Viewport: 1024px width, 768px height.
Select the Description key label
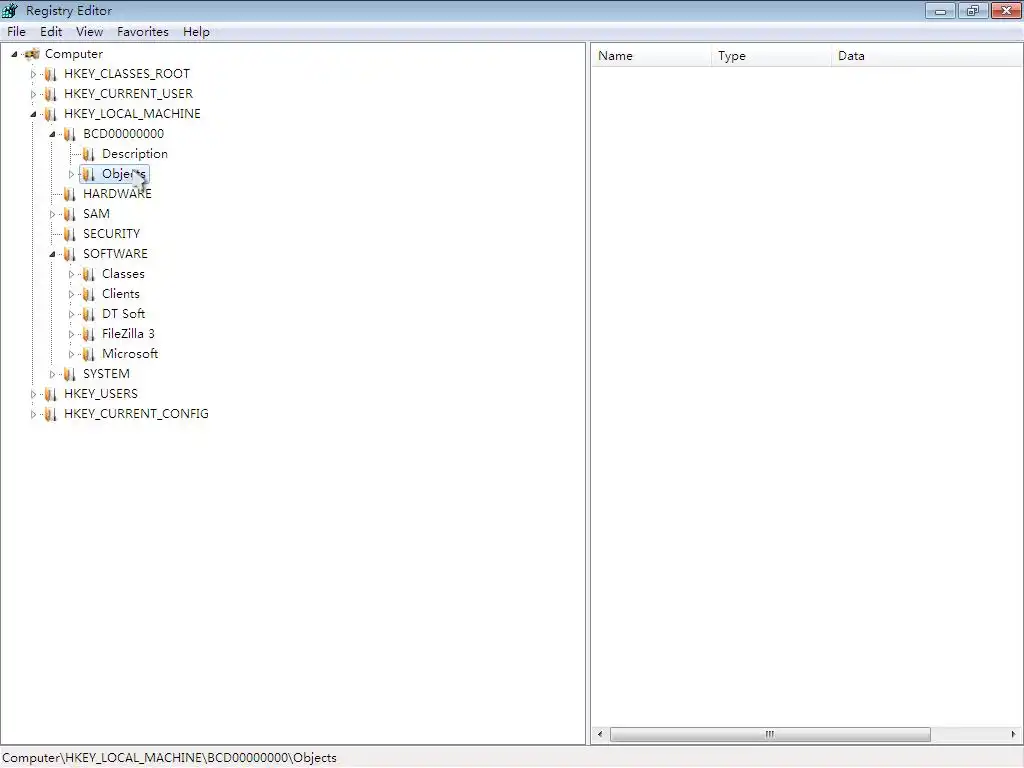pos(135,154)
